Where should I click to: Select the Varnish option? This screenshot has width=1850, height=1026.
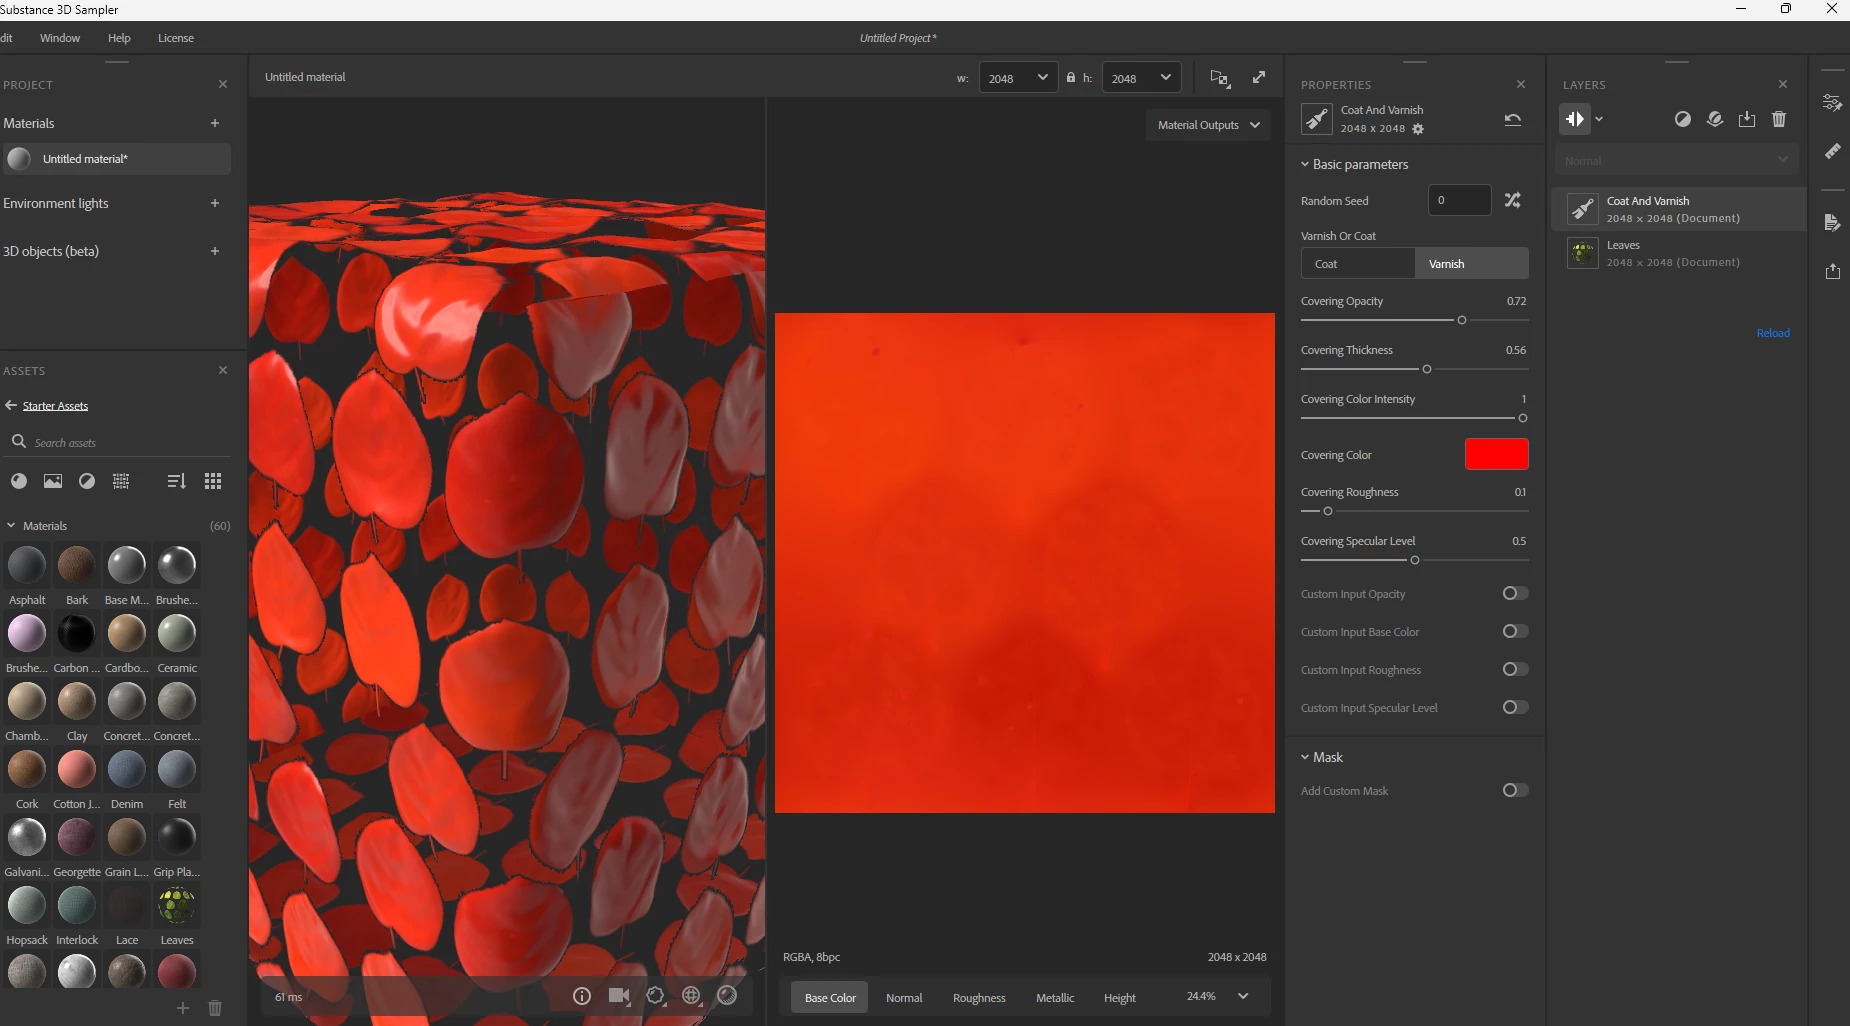(x=1472, y=264)
